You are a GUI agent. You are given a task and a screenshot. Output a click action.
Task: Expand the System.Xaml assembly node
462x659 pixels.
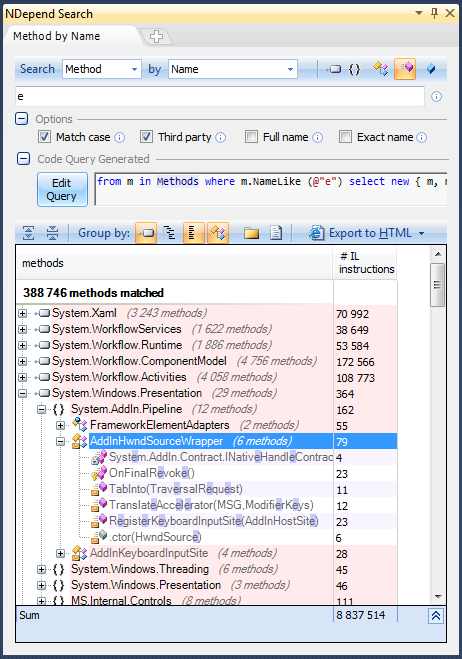[x=23, y=314]
